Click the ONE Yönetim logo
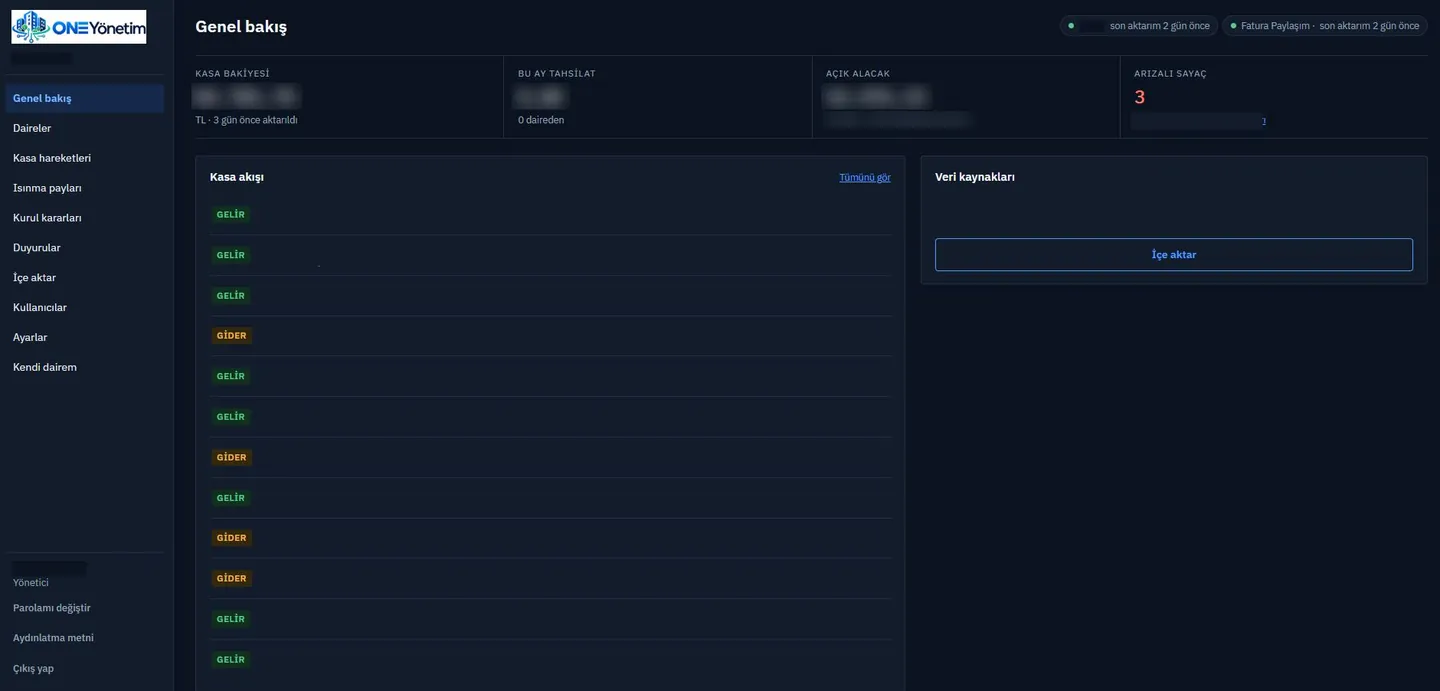 pos(79,27)
